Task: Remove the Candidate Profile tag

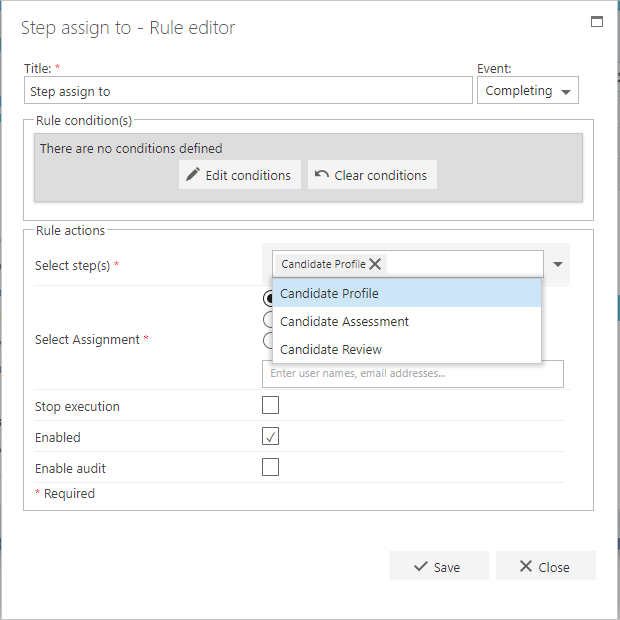Action: click(x=375, y=264)
